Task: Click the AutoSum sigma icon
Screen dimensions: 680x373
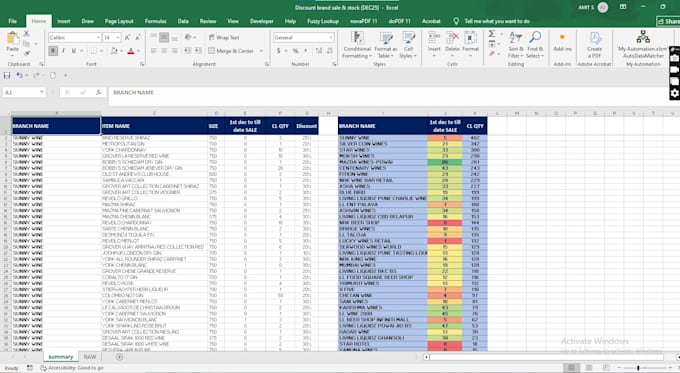Action: point(492,34)
